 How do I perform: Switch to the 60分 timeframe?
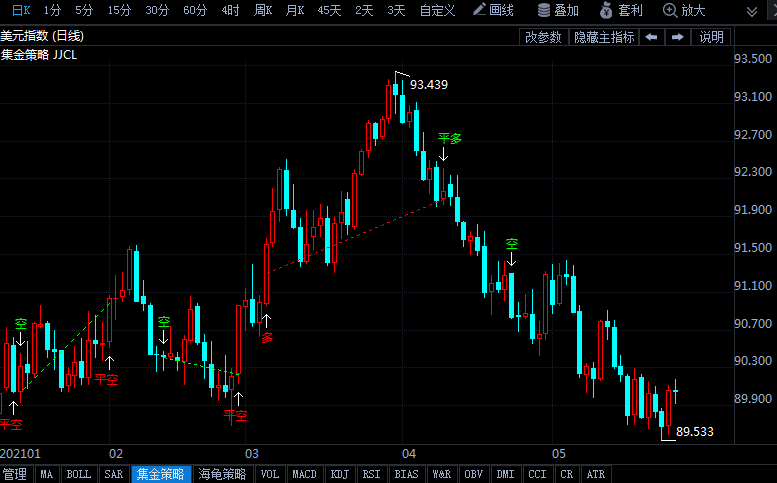click(195, 10)
